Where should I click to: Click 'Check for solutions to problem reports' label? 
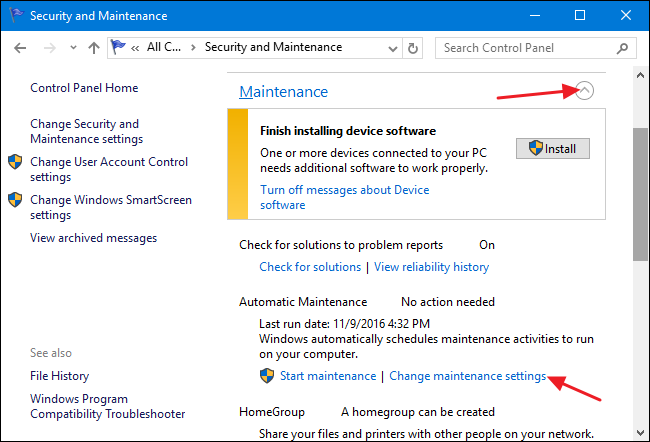(x=341, y=245)
